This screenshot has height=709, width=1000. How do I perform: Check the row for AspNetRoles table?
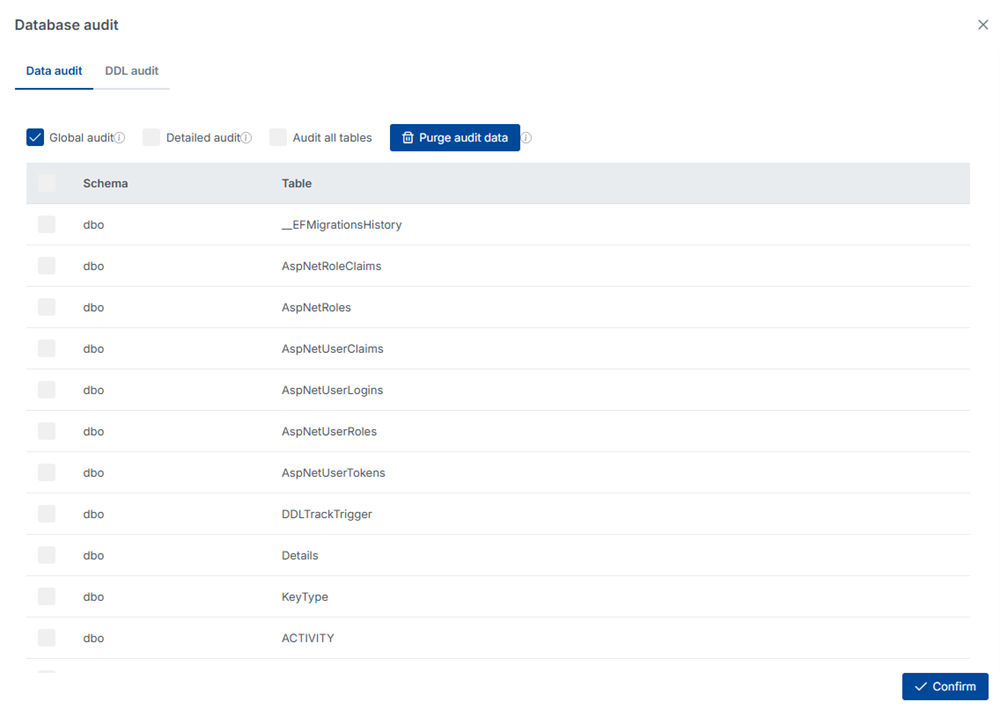pos(47,307)
